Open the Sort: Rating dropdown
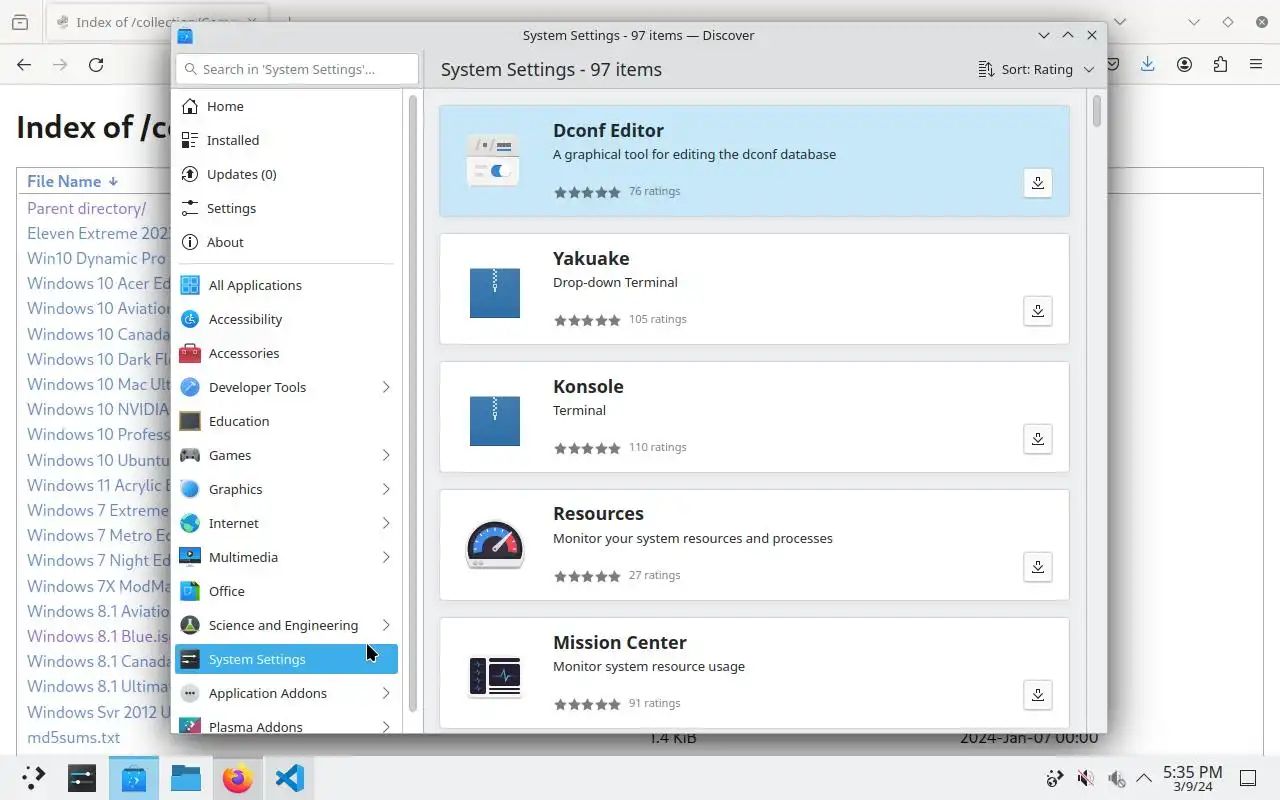Image resolution: width=1280 pixels, height=800 pixels. [1036, 69]
